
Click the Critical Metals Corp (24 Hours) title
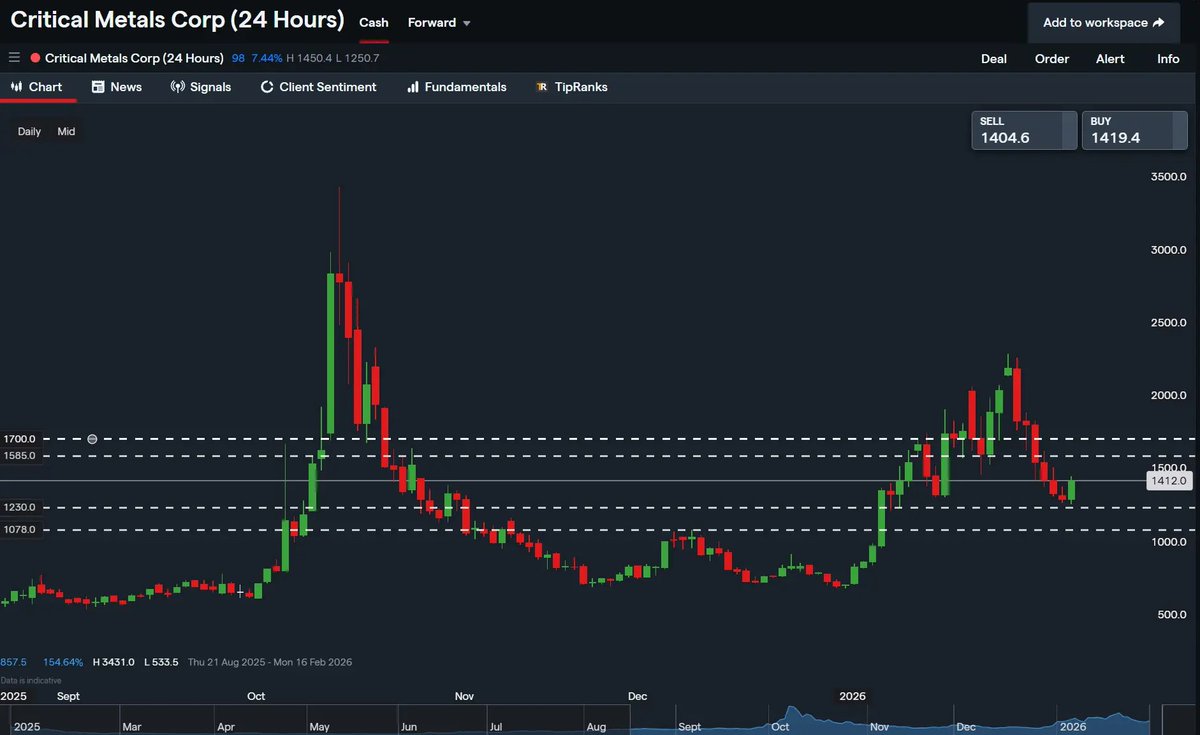click(x=177, y=19)
